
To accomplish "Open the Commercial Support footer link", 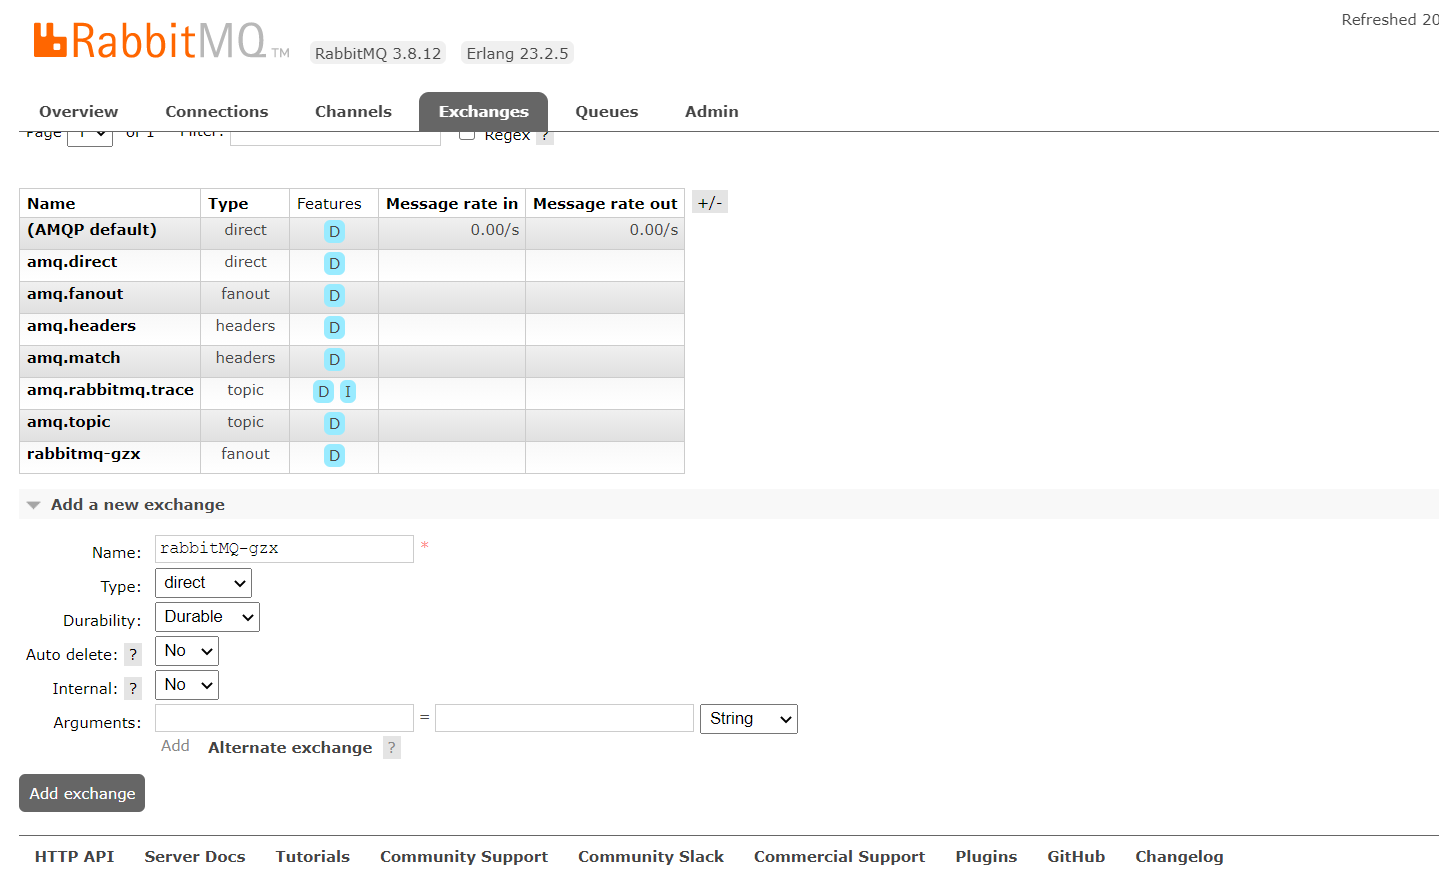I will 840,857.
